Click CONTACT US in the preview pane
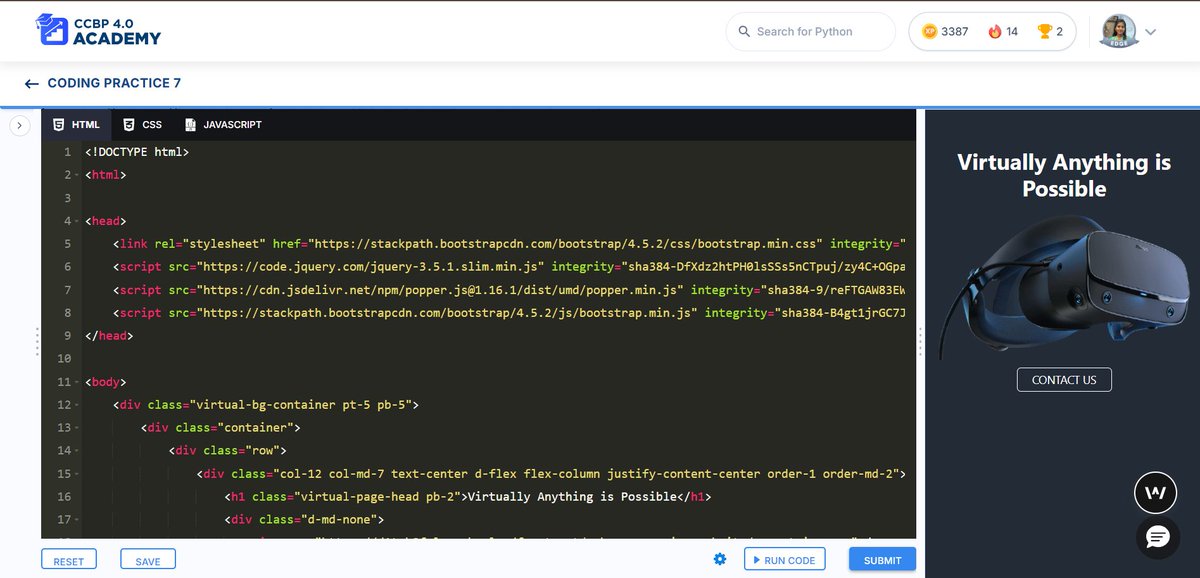The height and width of the screenshot is (578, 1200). 1064,380
